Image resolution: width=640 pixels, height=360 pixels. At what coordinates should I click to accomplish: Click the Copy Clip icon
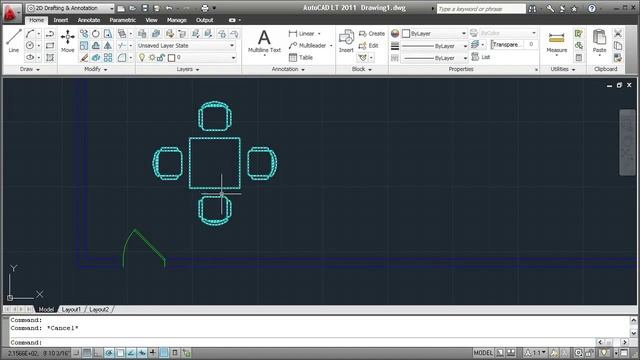point(618,46)
